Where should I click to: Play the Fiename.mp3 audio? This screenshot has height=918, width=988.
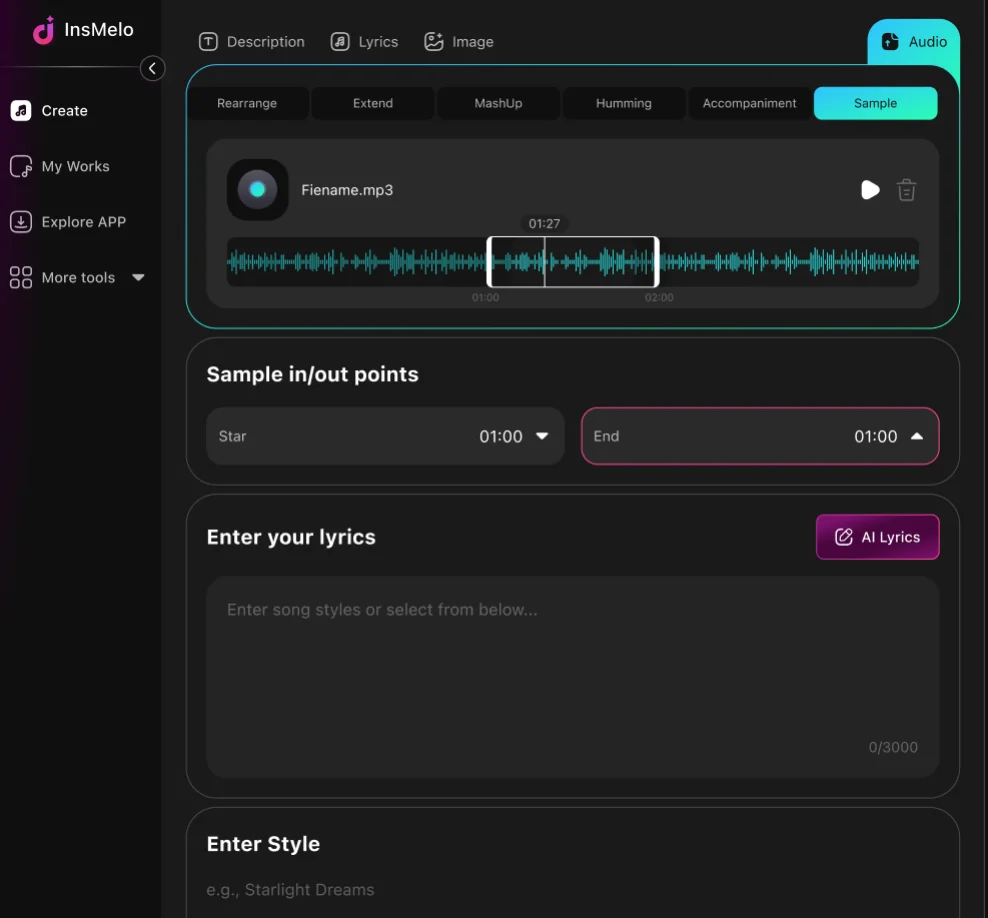(870, 190)
